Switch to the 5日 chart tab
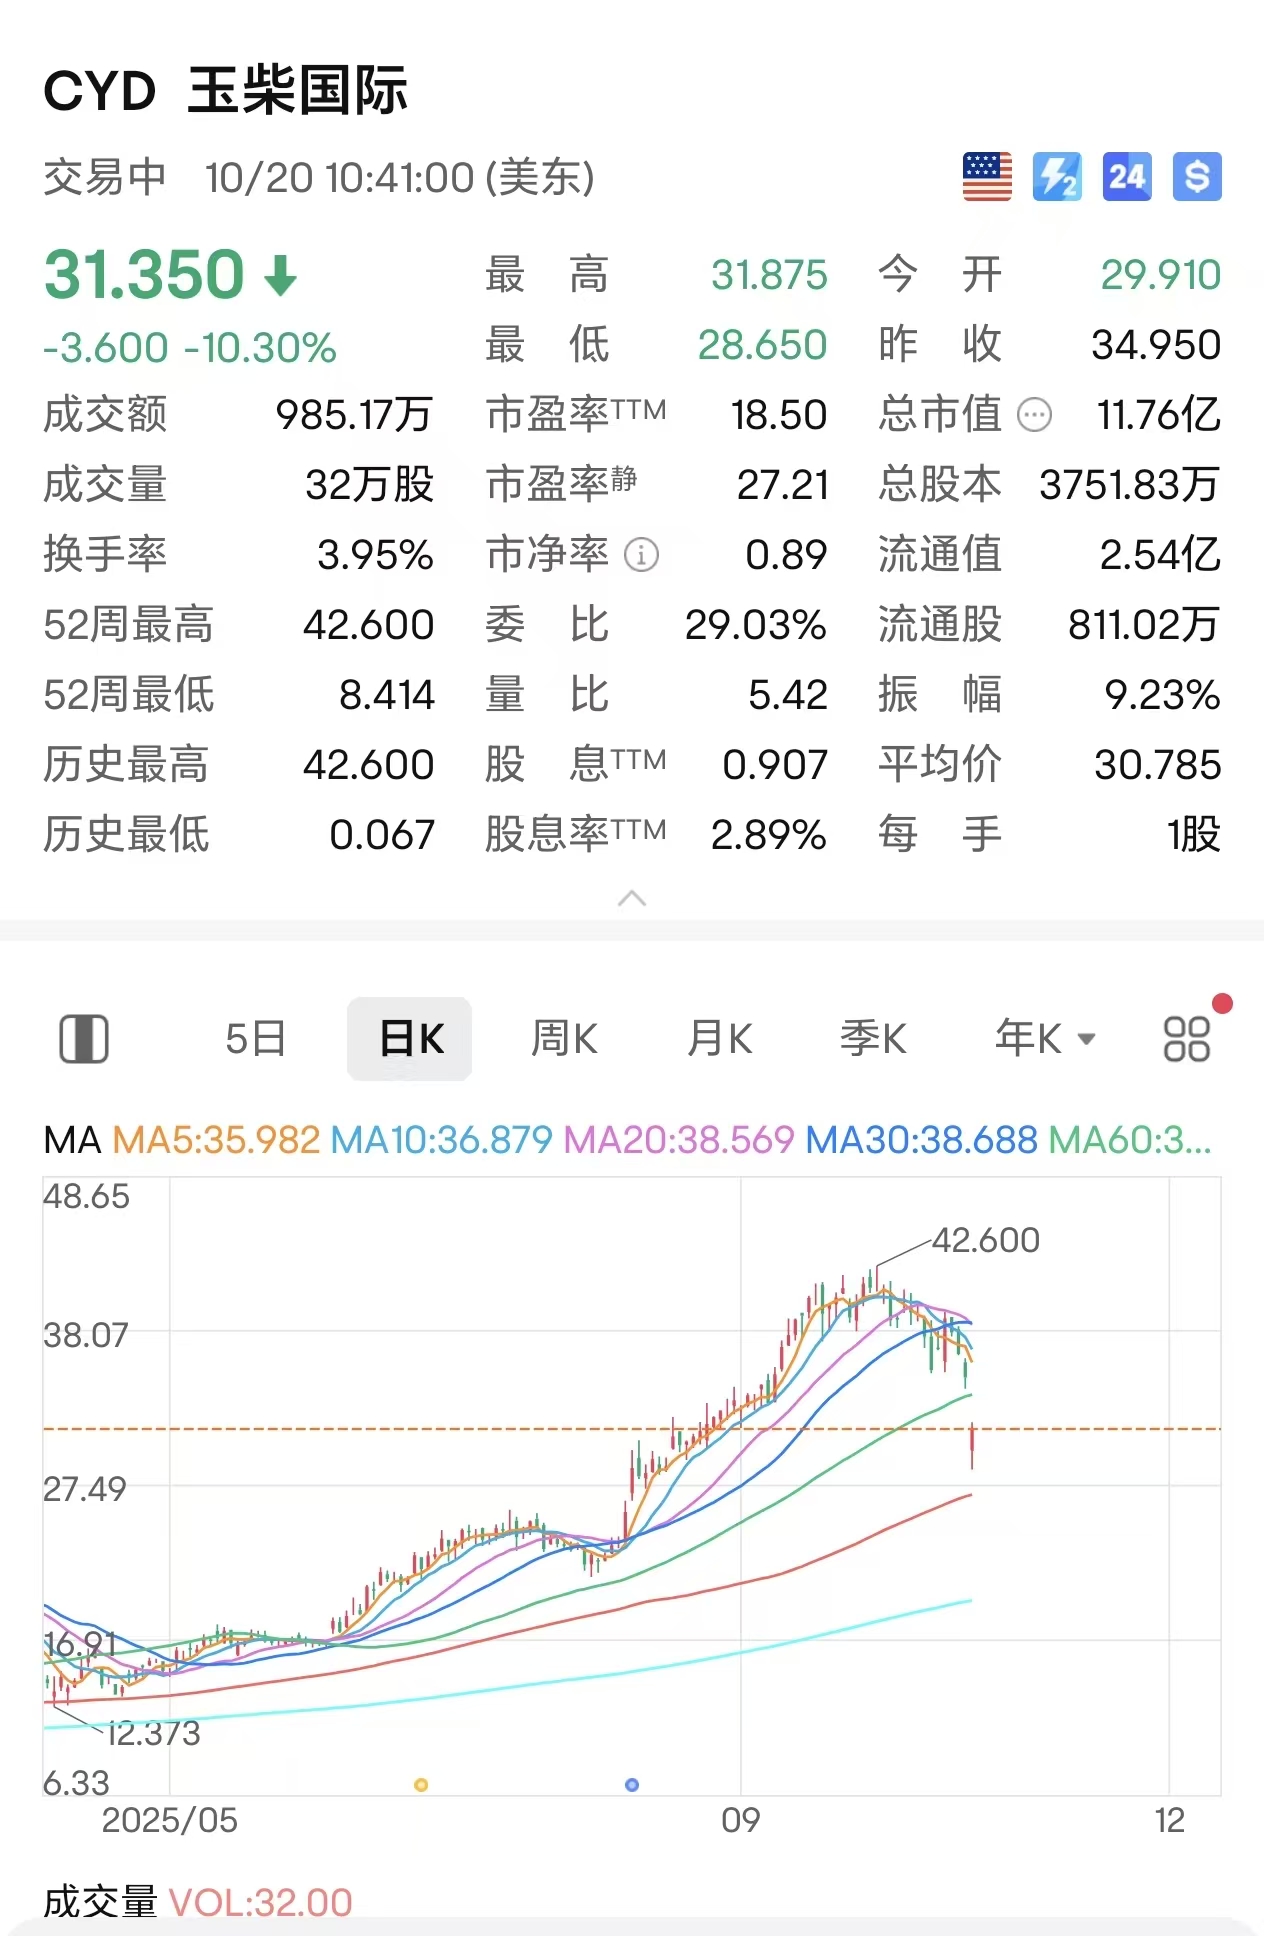This screenshot has height=1936, width=1264. pos(256,1039)
